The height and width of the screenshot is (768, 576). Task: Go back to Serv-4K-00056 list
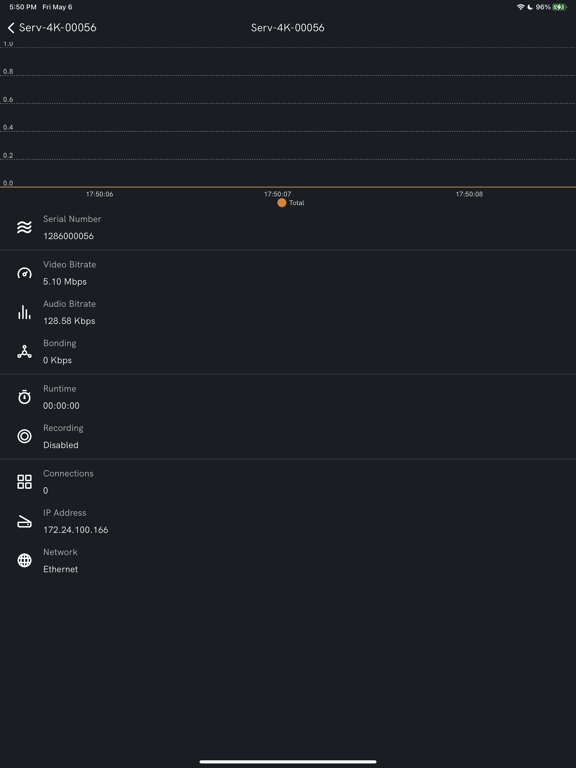point(52,27)
